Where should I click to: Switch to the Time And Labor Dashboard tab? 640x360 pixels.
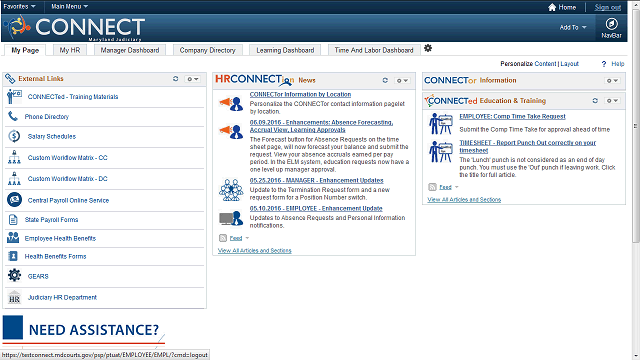coord(374,50)
